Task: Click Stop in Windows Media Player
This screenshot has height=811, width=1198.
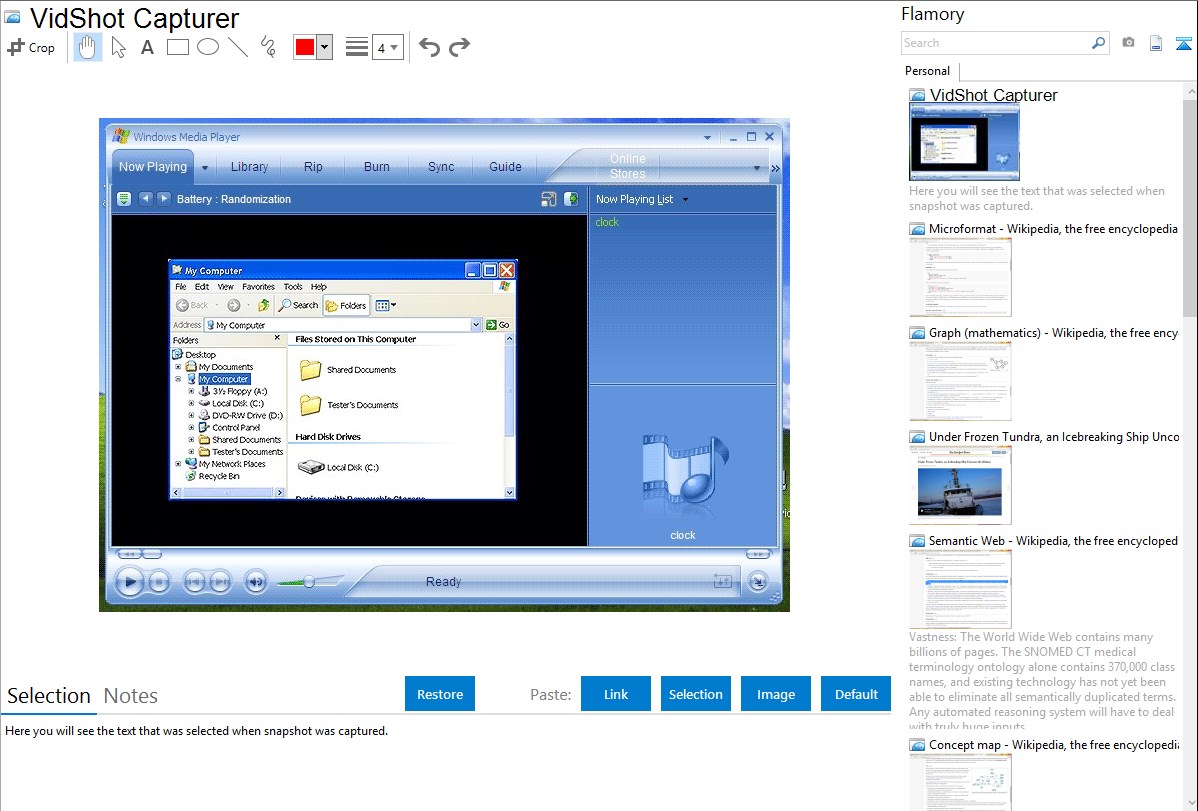Action: [159, 582]
